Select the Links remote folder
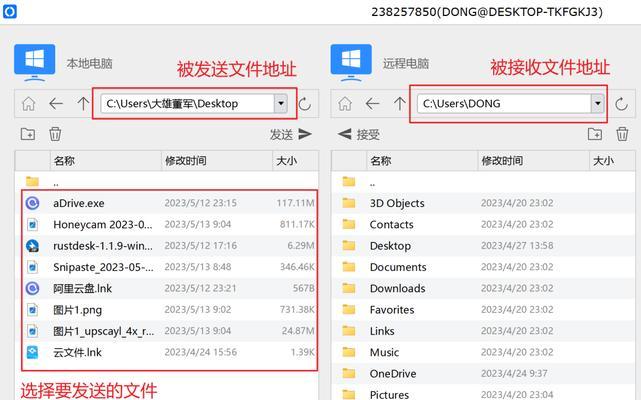 pyautogui.click(x=483, y=331)
